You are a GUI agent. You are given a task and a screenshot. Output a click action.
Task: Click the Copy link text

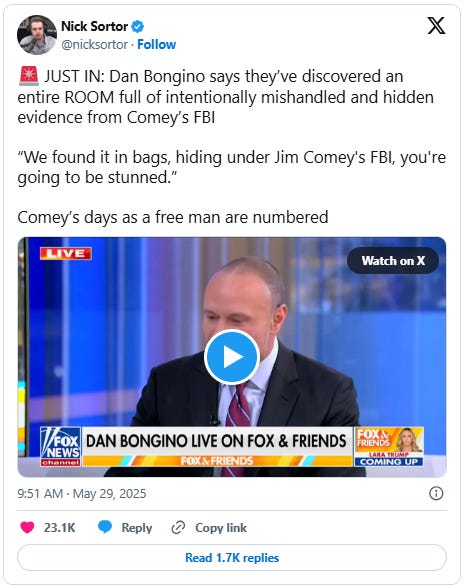[221, 528]
